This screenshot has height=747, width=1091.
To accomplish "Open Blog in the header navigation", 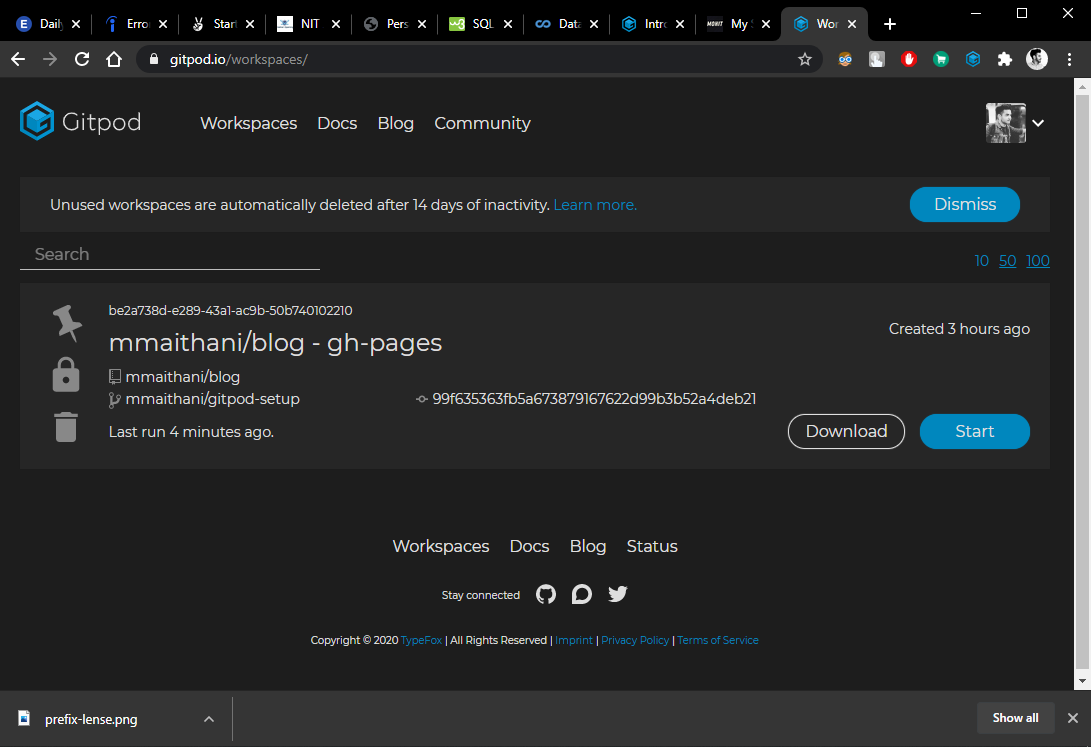I will 396,123.
